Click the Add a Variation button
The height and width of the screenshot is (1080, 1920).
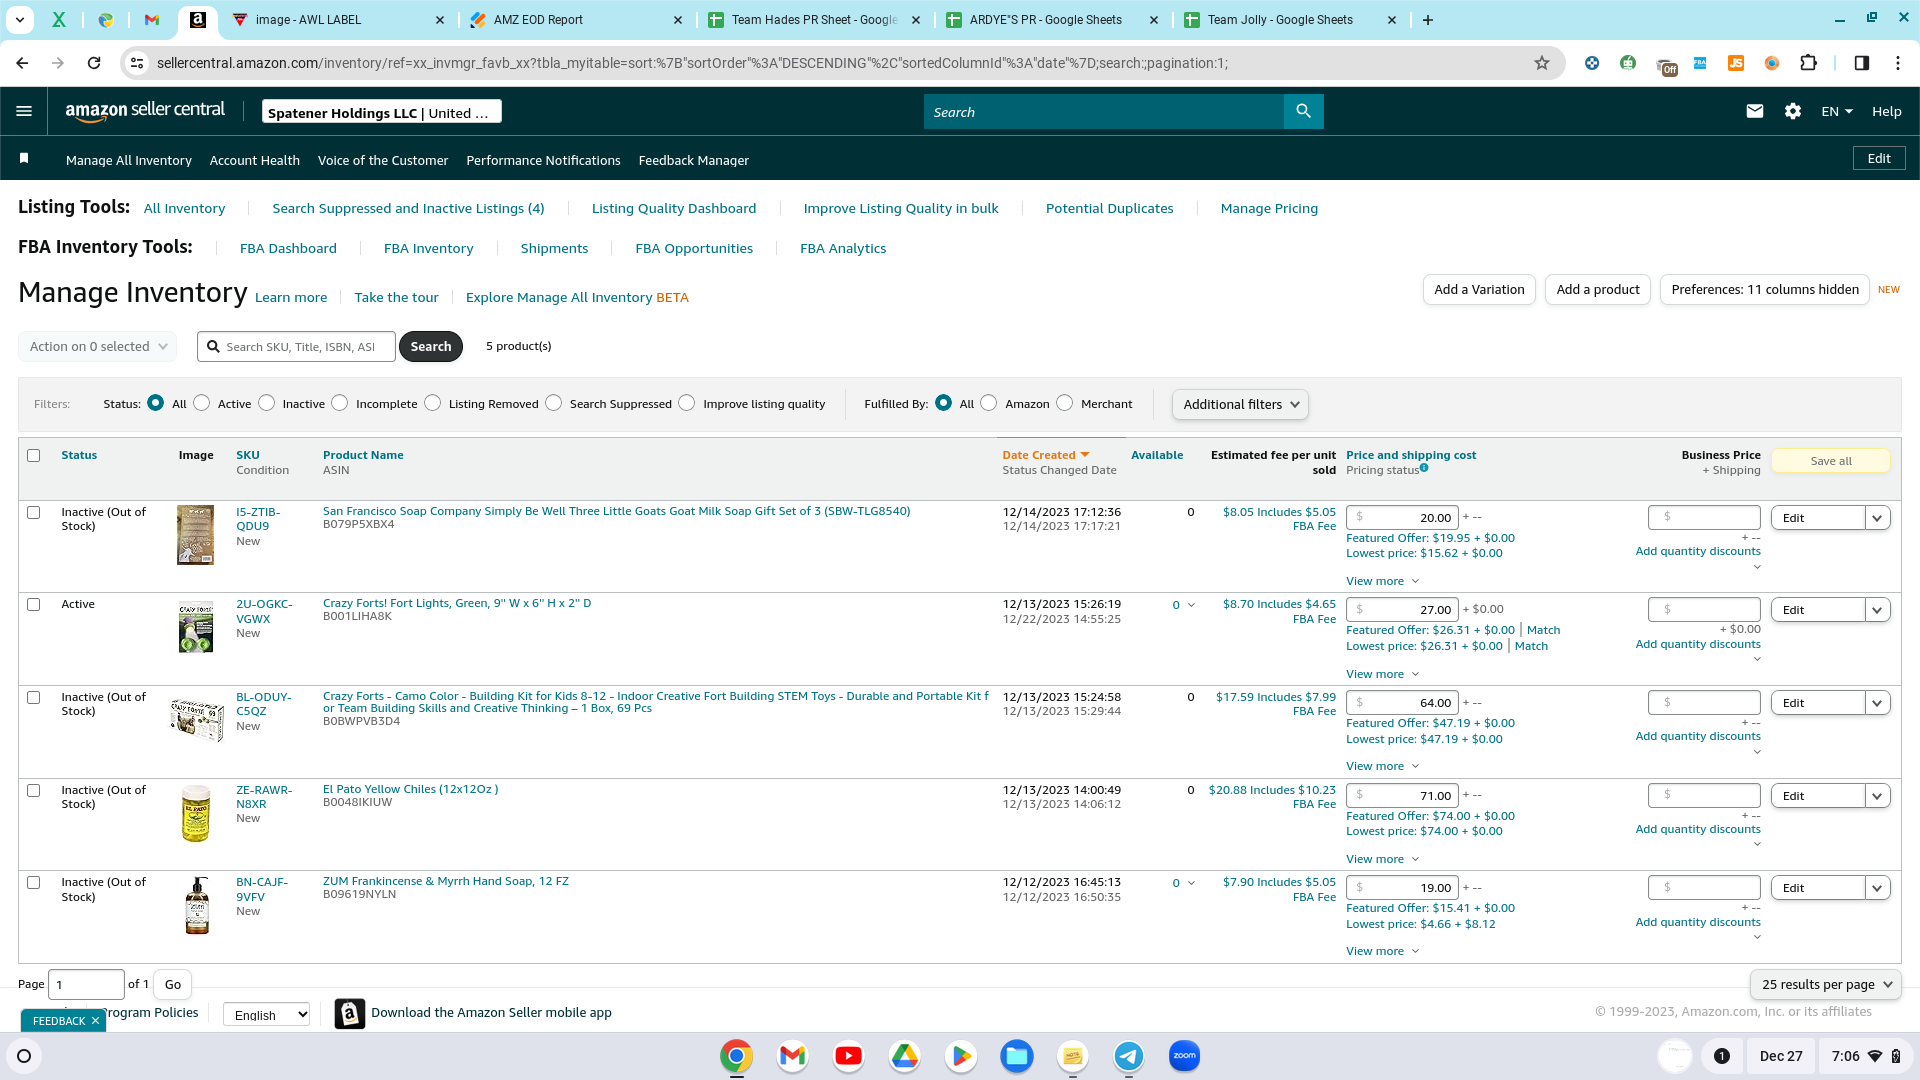(x=1479, y=290)
